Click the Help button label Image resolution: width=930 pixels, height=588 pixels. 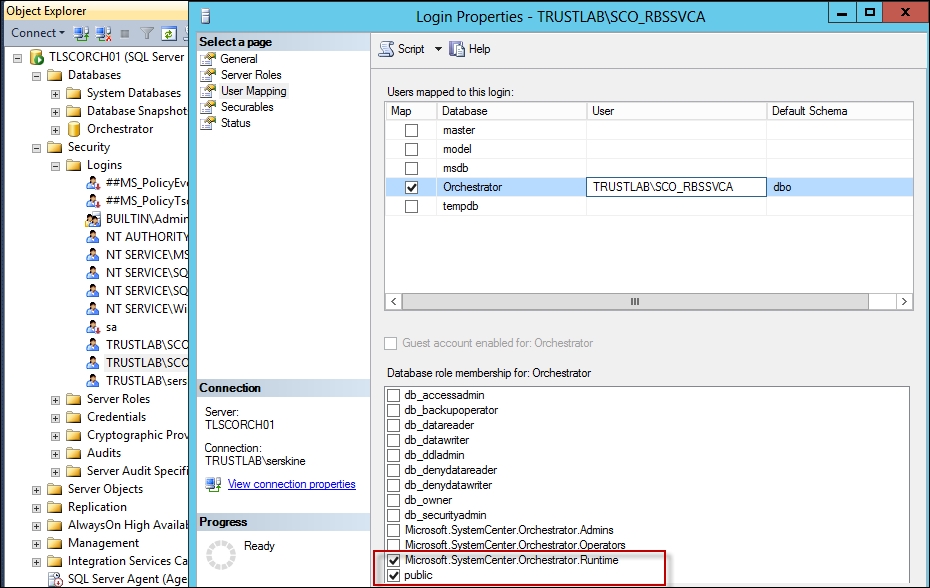[479, 49]
